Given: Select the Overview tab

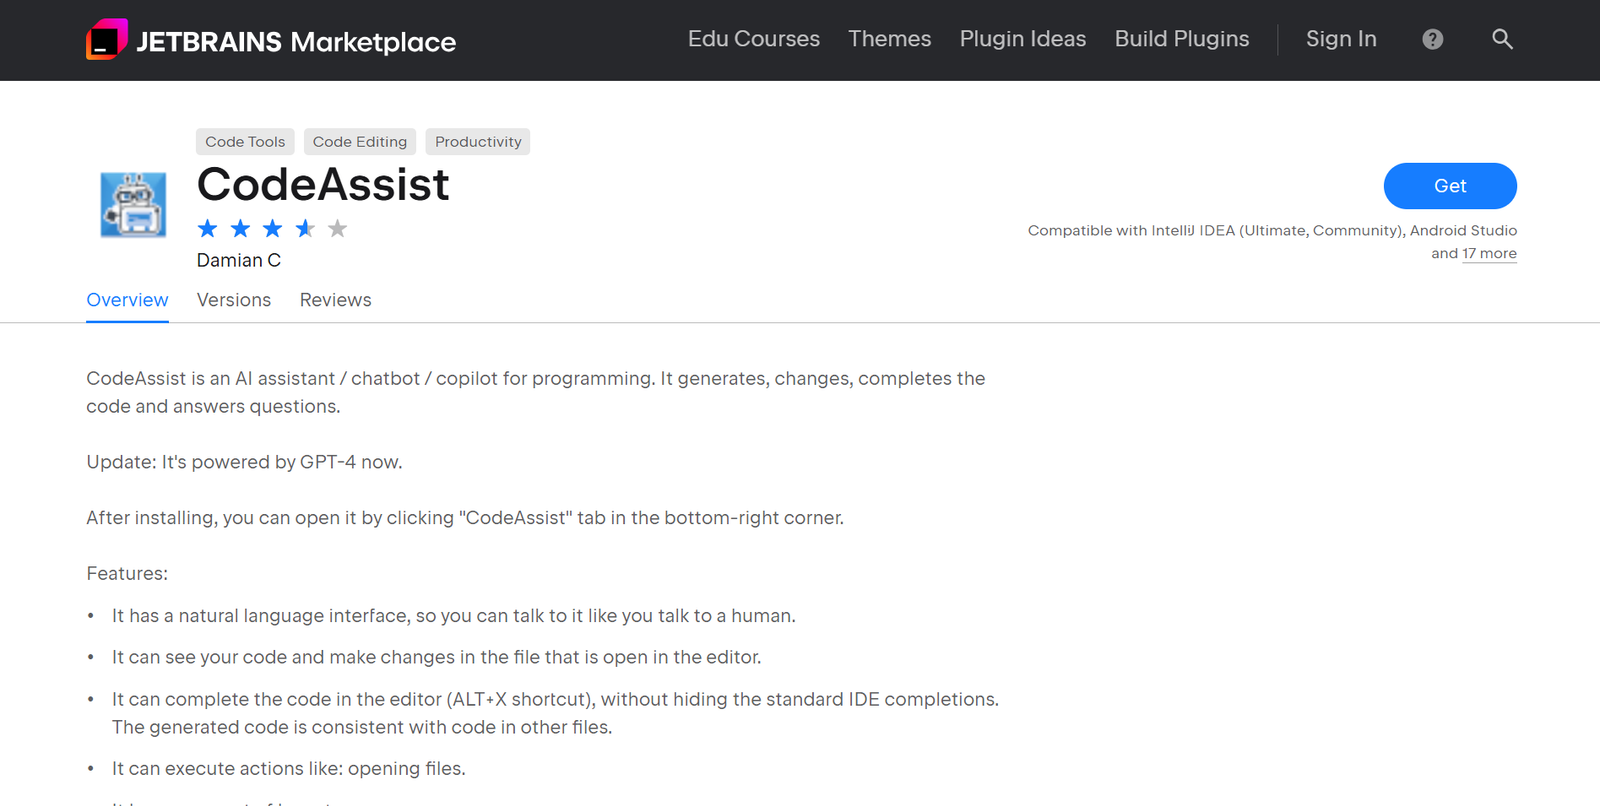Looking at the screenshot, I should pos(127,300).
